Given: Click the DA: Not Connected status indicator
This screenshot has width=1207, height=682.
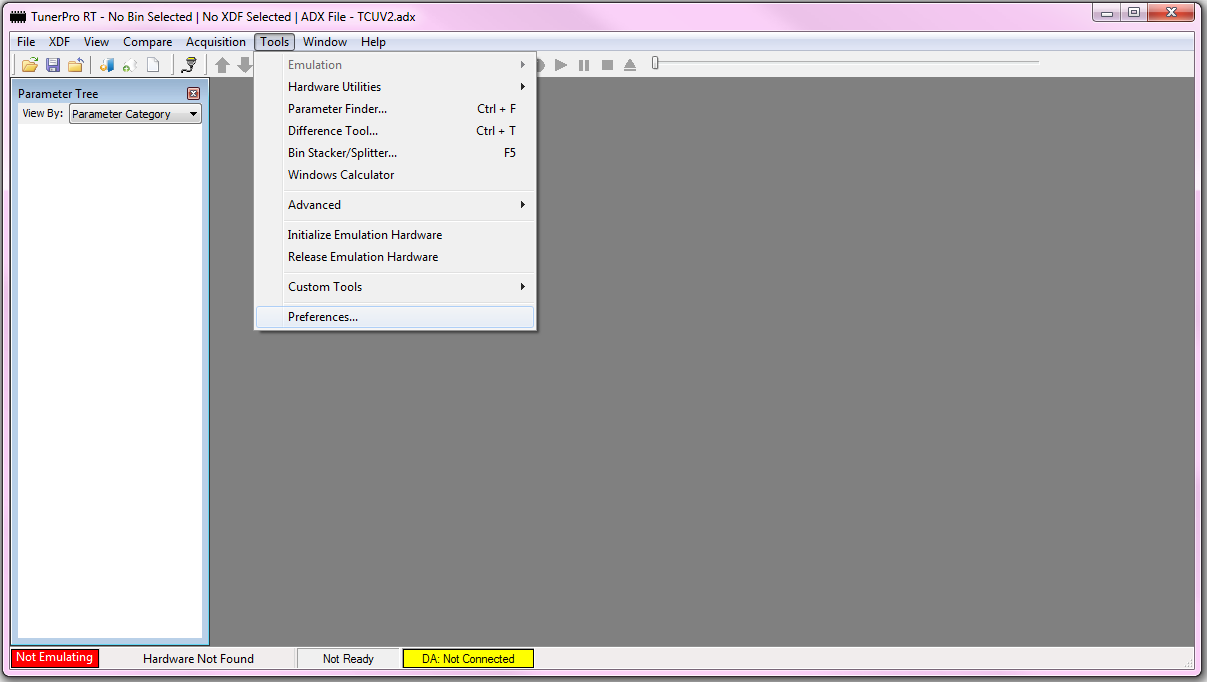Looking at the screenshot, I should coord(468,659).
